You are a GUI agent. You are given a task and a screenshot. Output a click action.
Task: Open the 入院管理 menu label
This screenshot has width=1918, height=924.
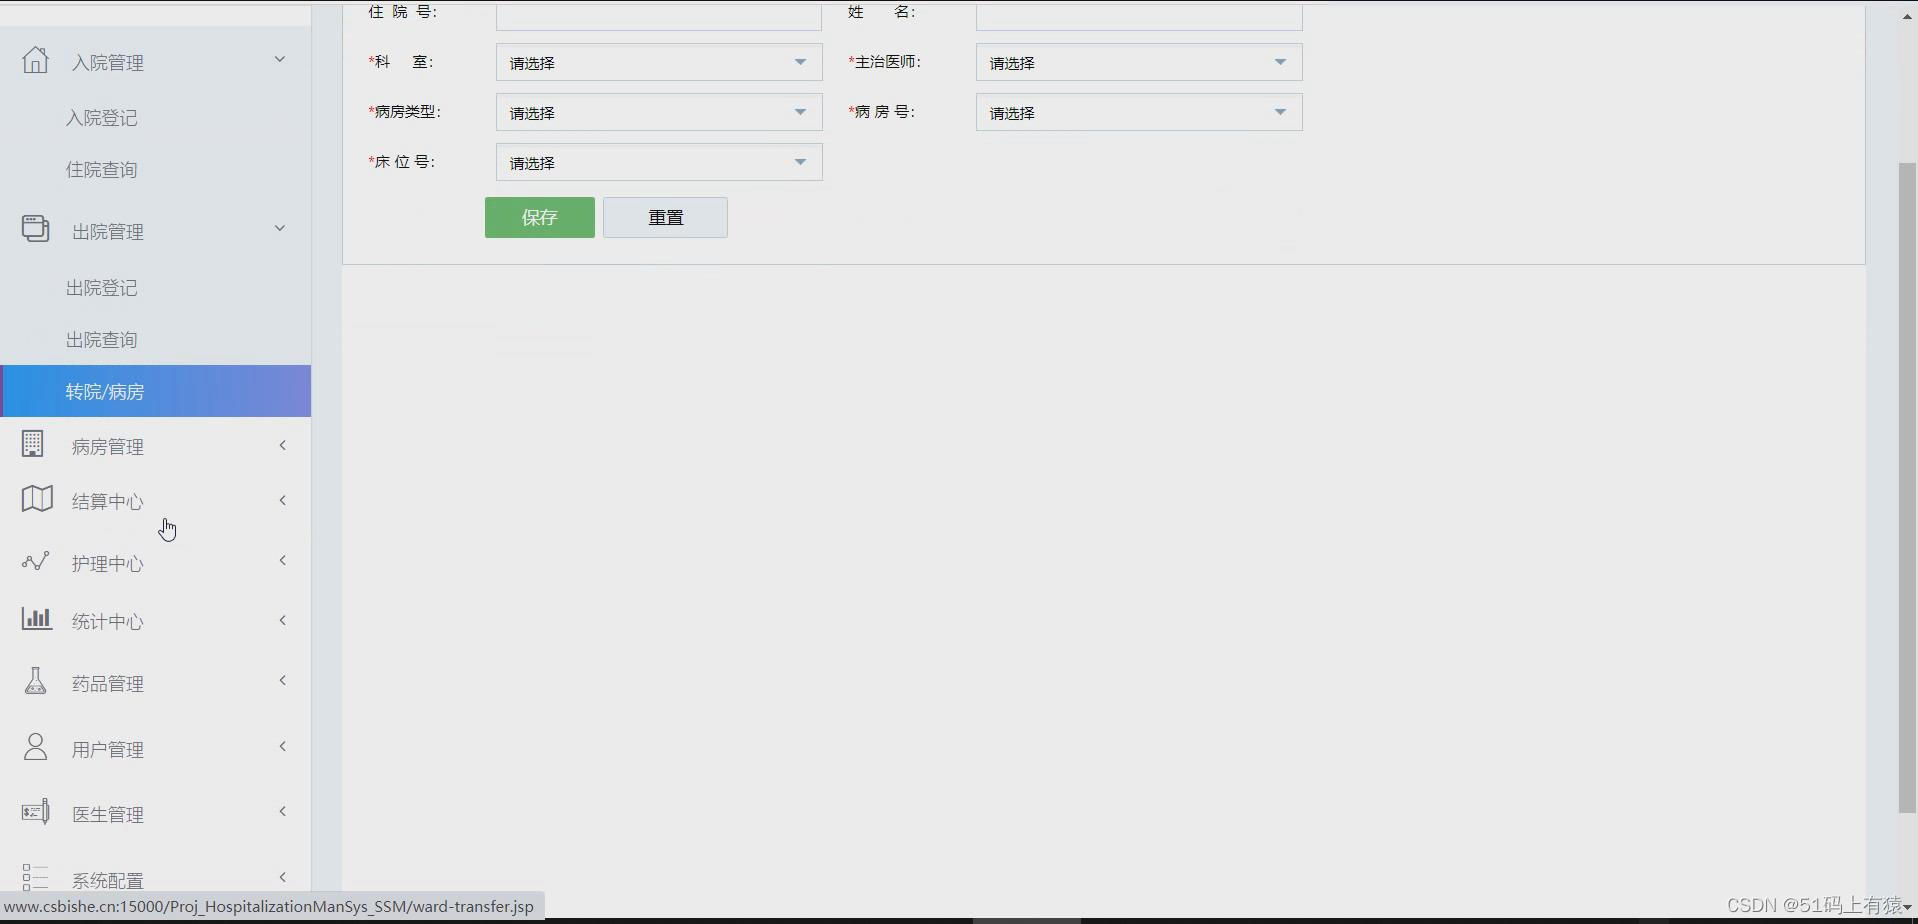(108, 63)
